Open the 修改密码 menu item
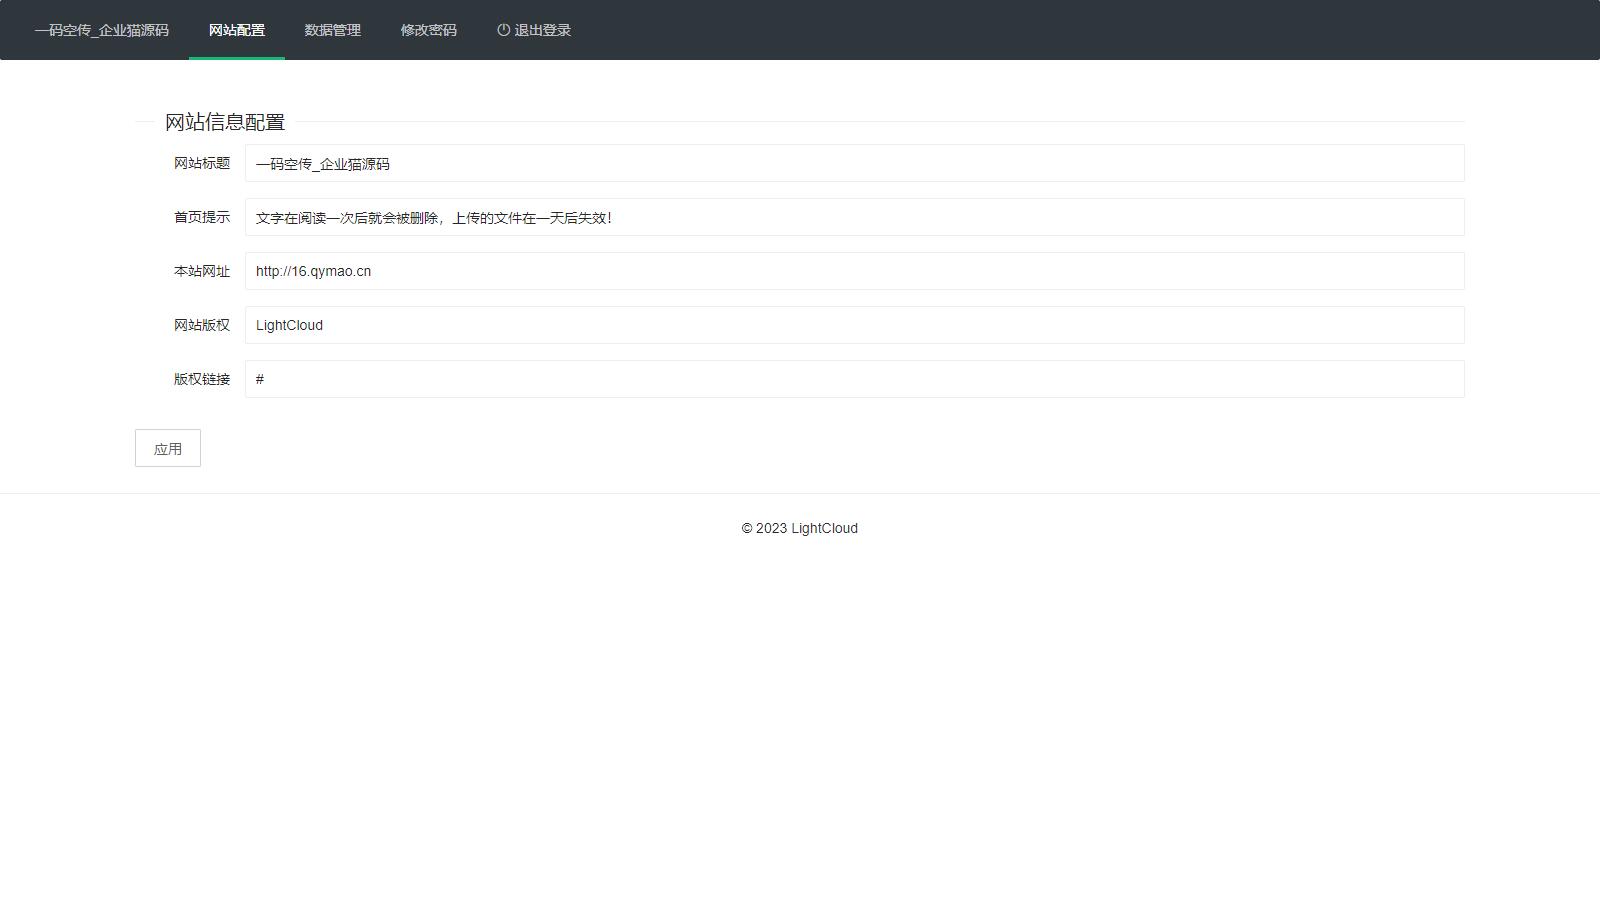 click(429, 30)
